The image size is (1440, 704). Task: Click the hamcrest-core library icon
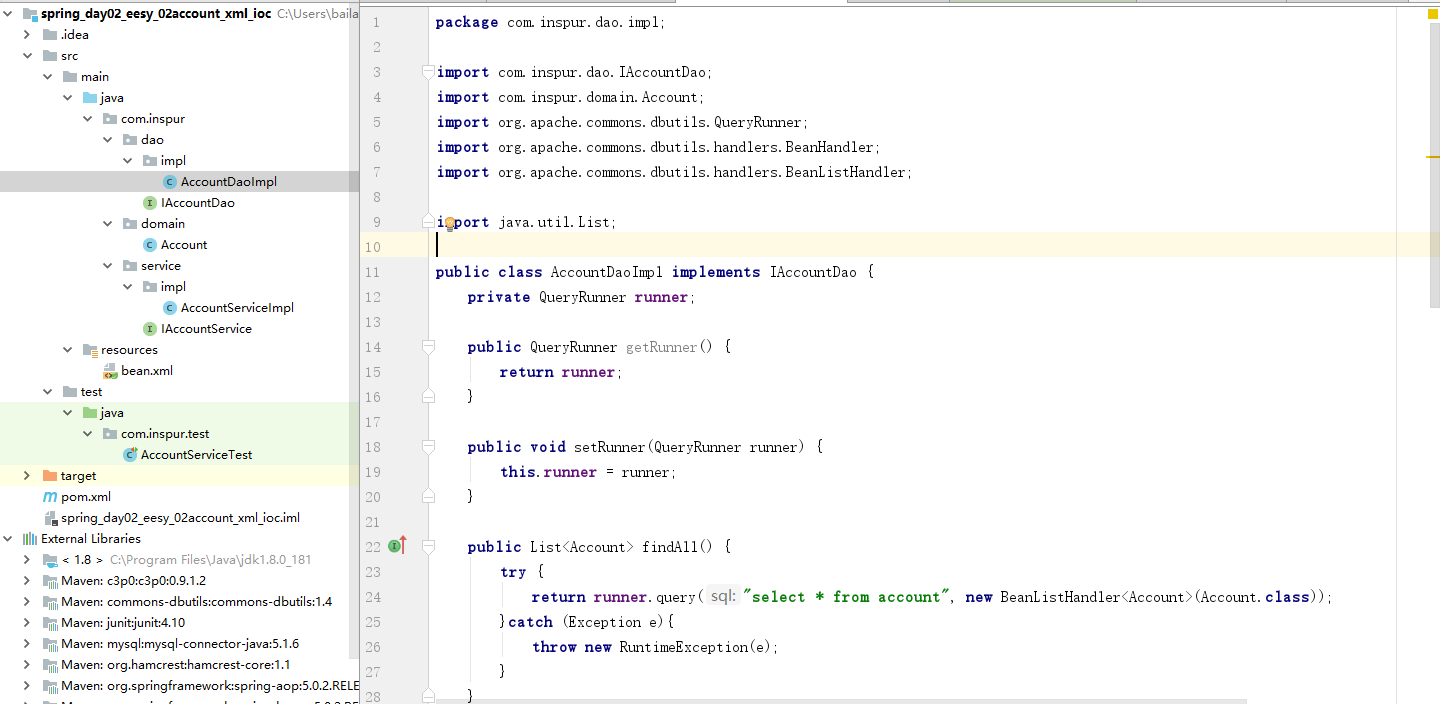pyautogui.click(x=50, y=665)
